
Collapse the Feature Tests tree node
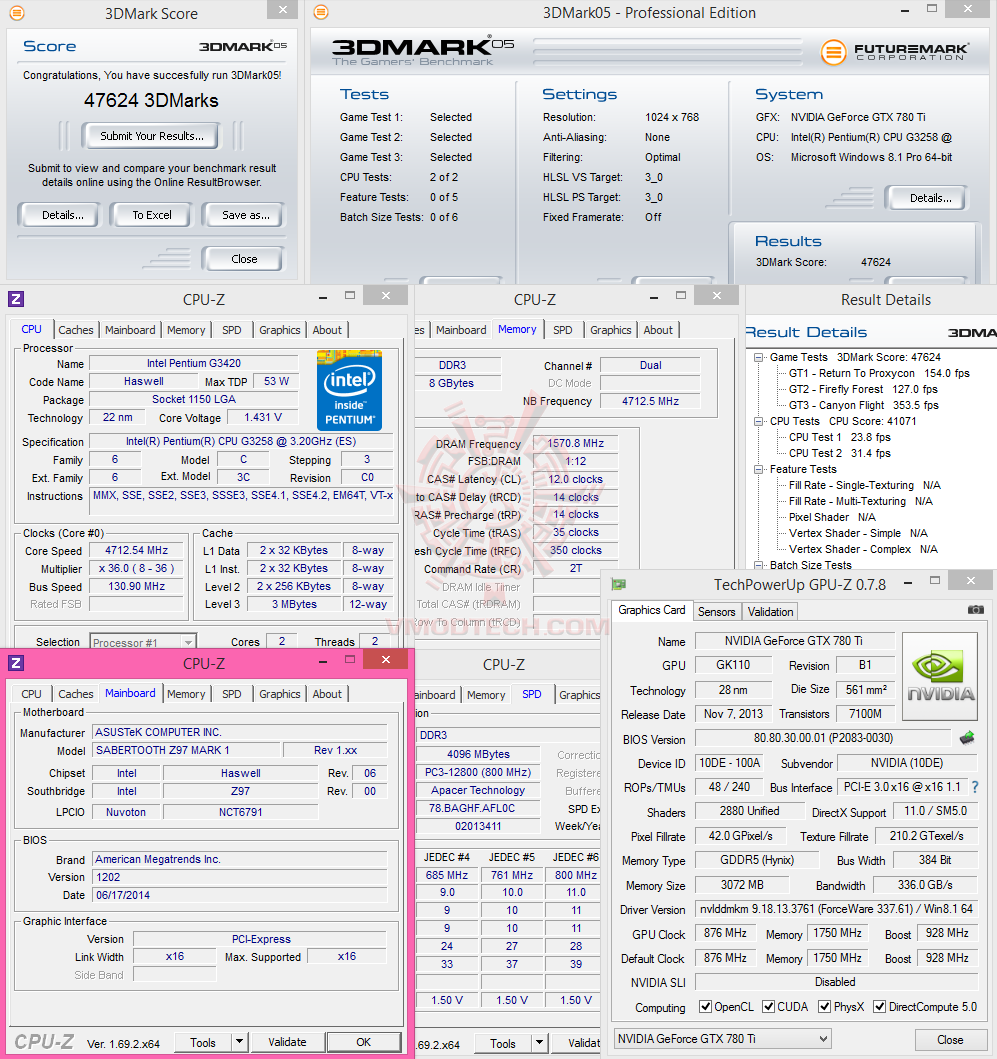759,469
